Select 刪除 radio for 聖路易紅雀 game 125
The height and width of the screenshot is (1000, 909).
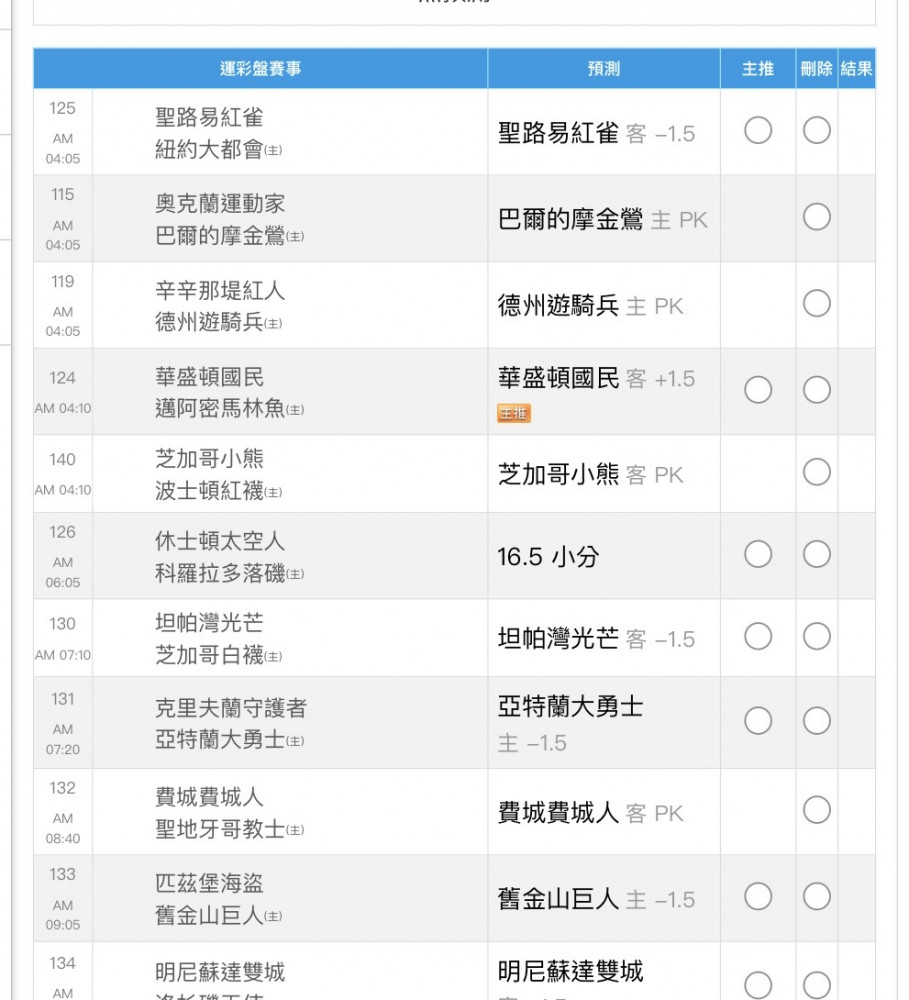(817, 131)
